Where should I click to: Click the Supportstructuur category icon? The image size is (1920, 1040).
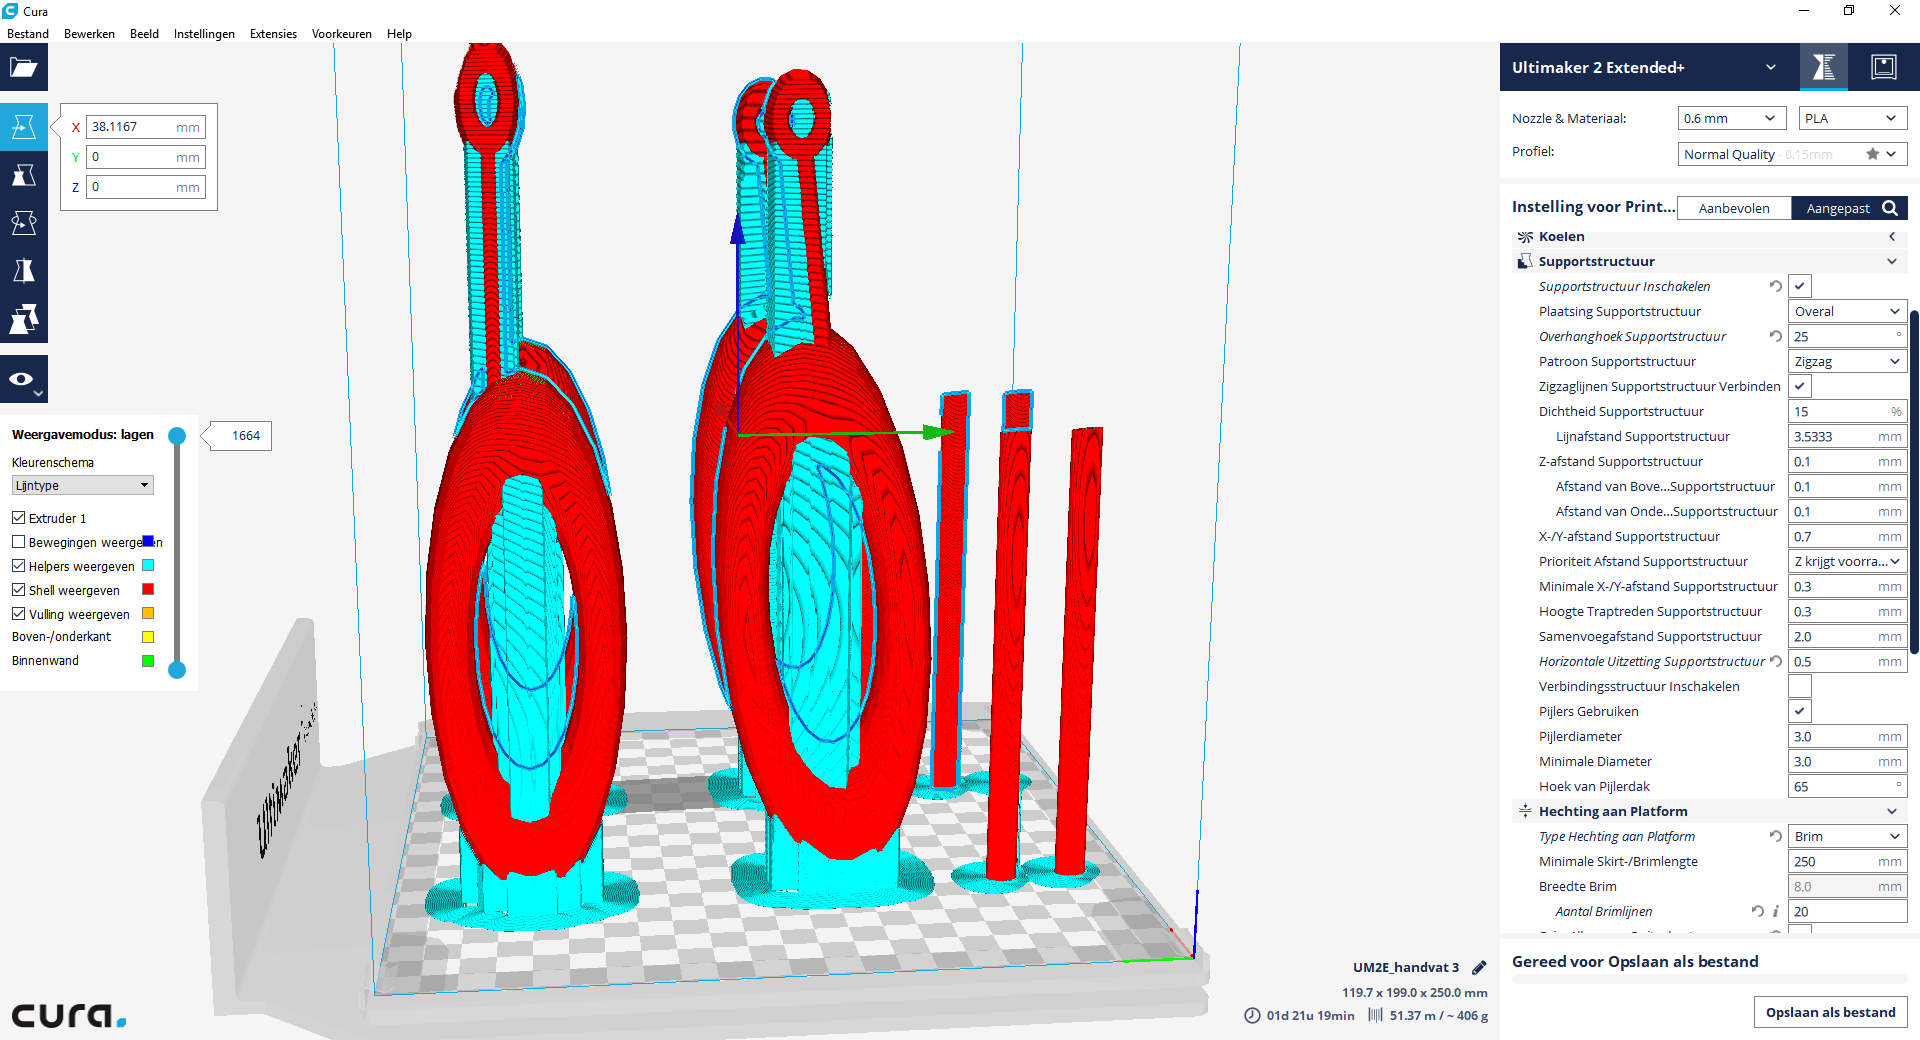(x=1525, y=261)
